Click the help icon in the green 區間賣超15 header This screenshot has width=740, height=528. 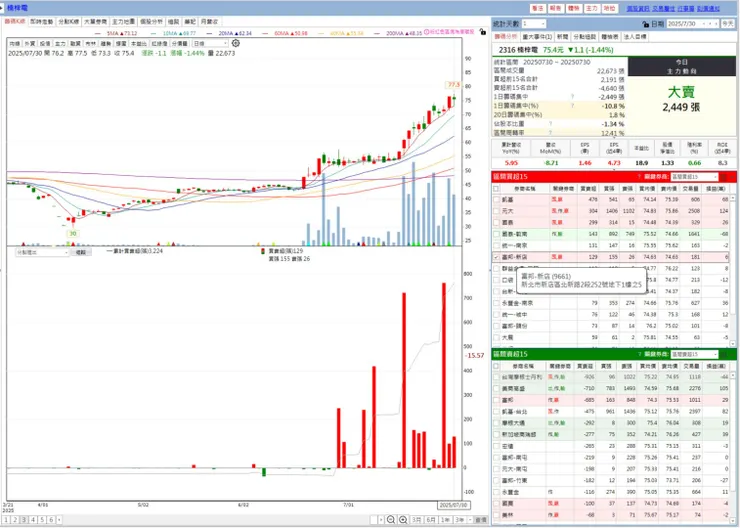pos(639,354)
